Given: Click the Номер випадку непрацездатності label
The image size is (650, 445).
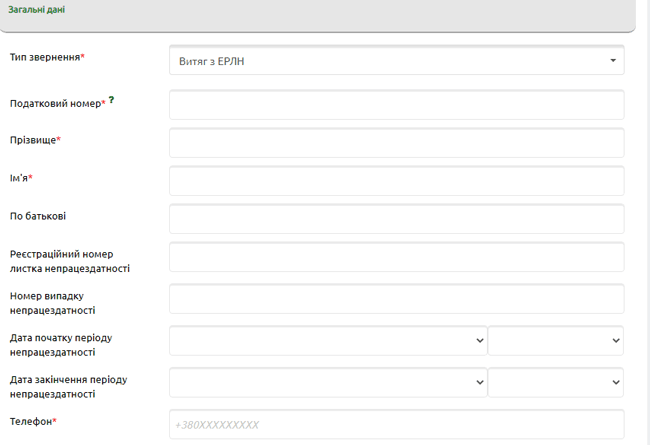Looking at the screenshot, I should [52, 303].
